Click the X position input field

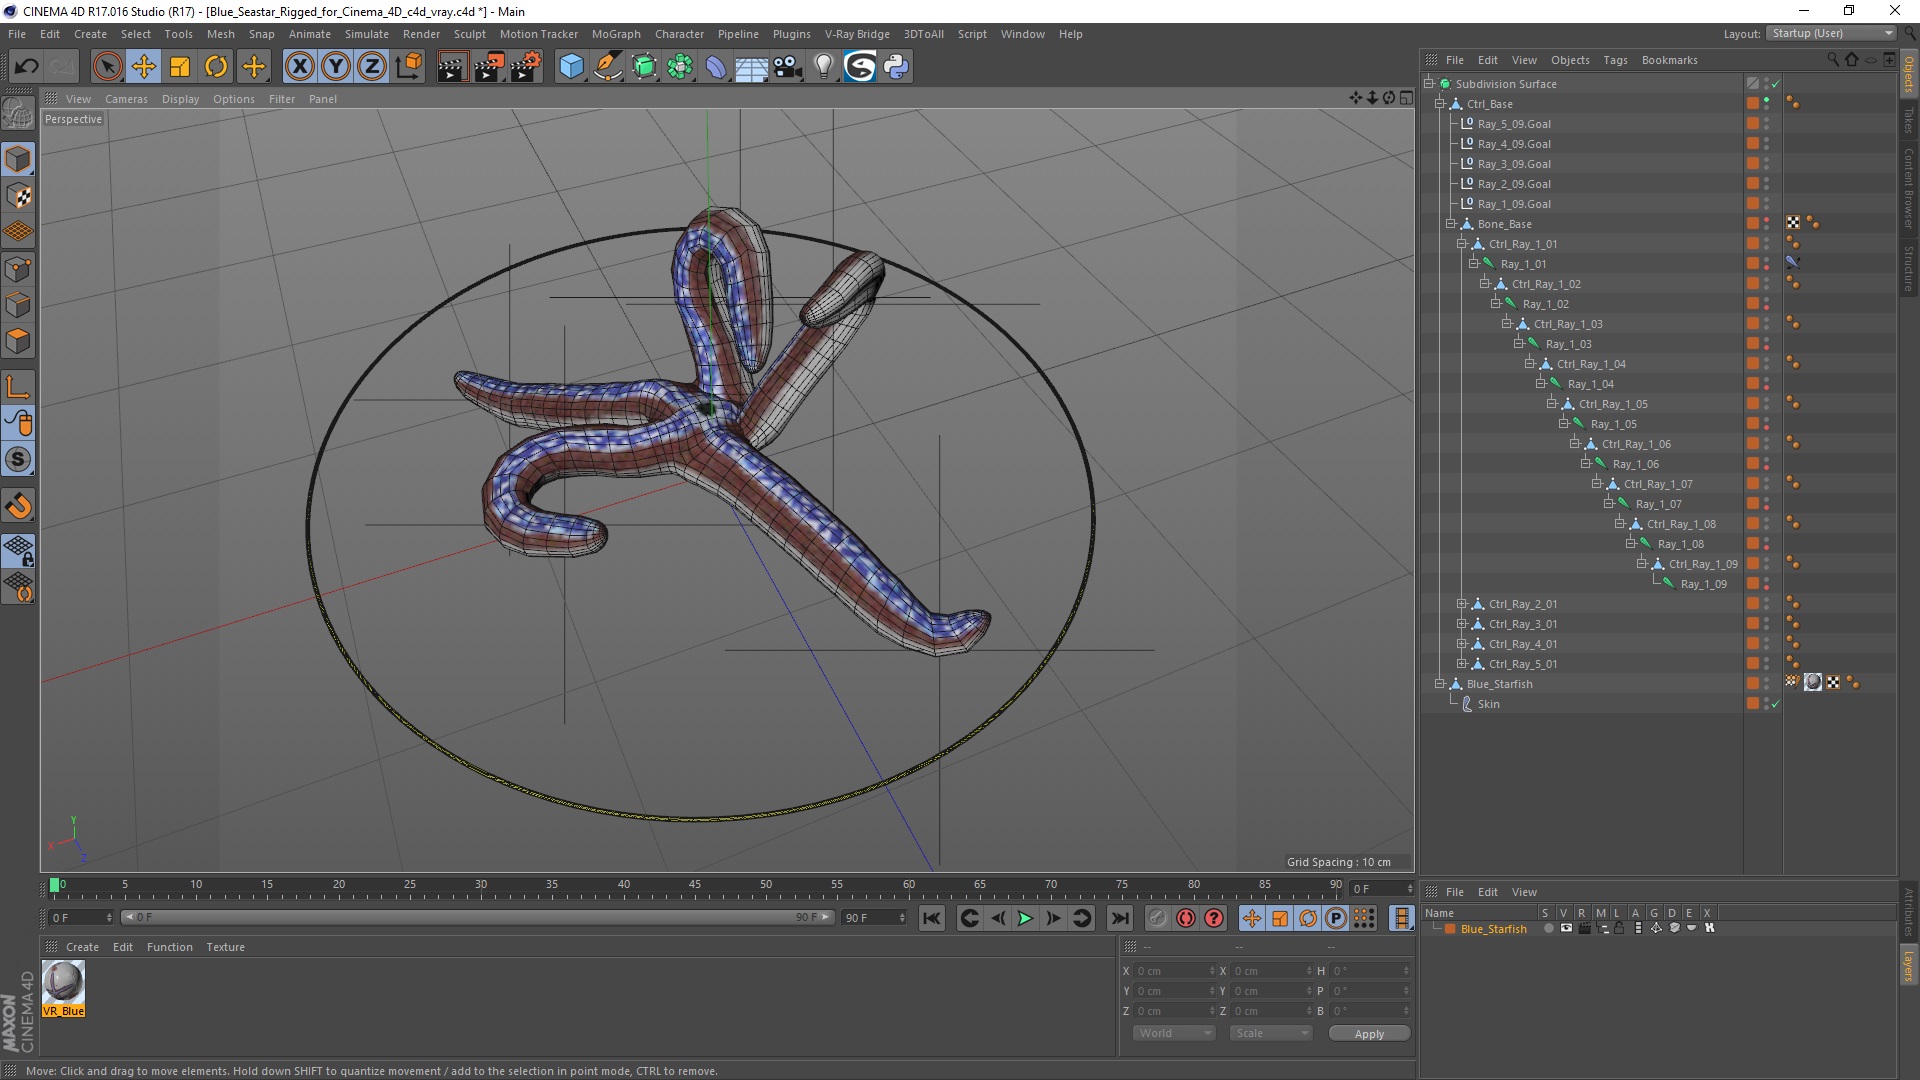(x=1175, y=971)
